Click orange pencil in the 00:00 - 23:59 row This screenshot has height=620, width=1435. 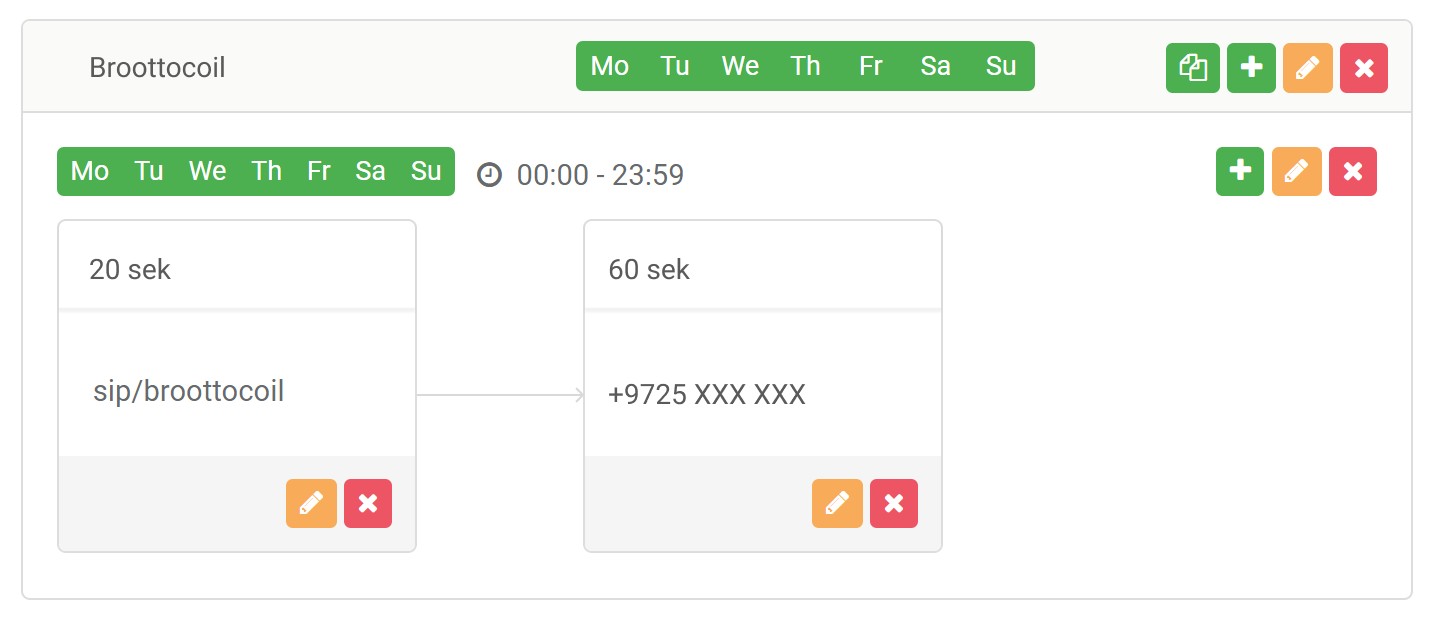point(1296,171)
